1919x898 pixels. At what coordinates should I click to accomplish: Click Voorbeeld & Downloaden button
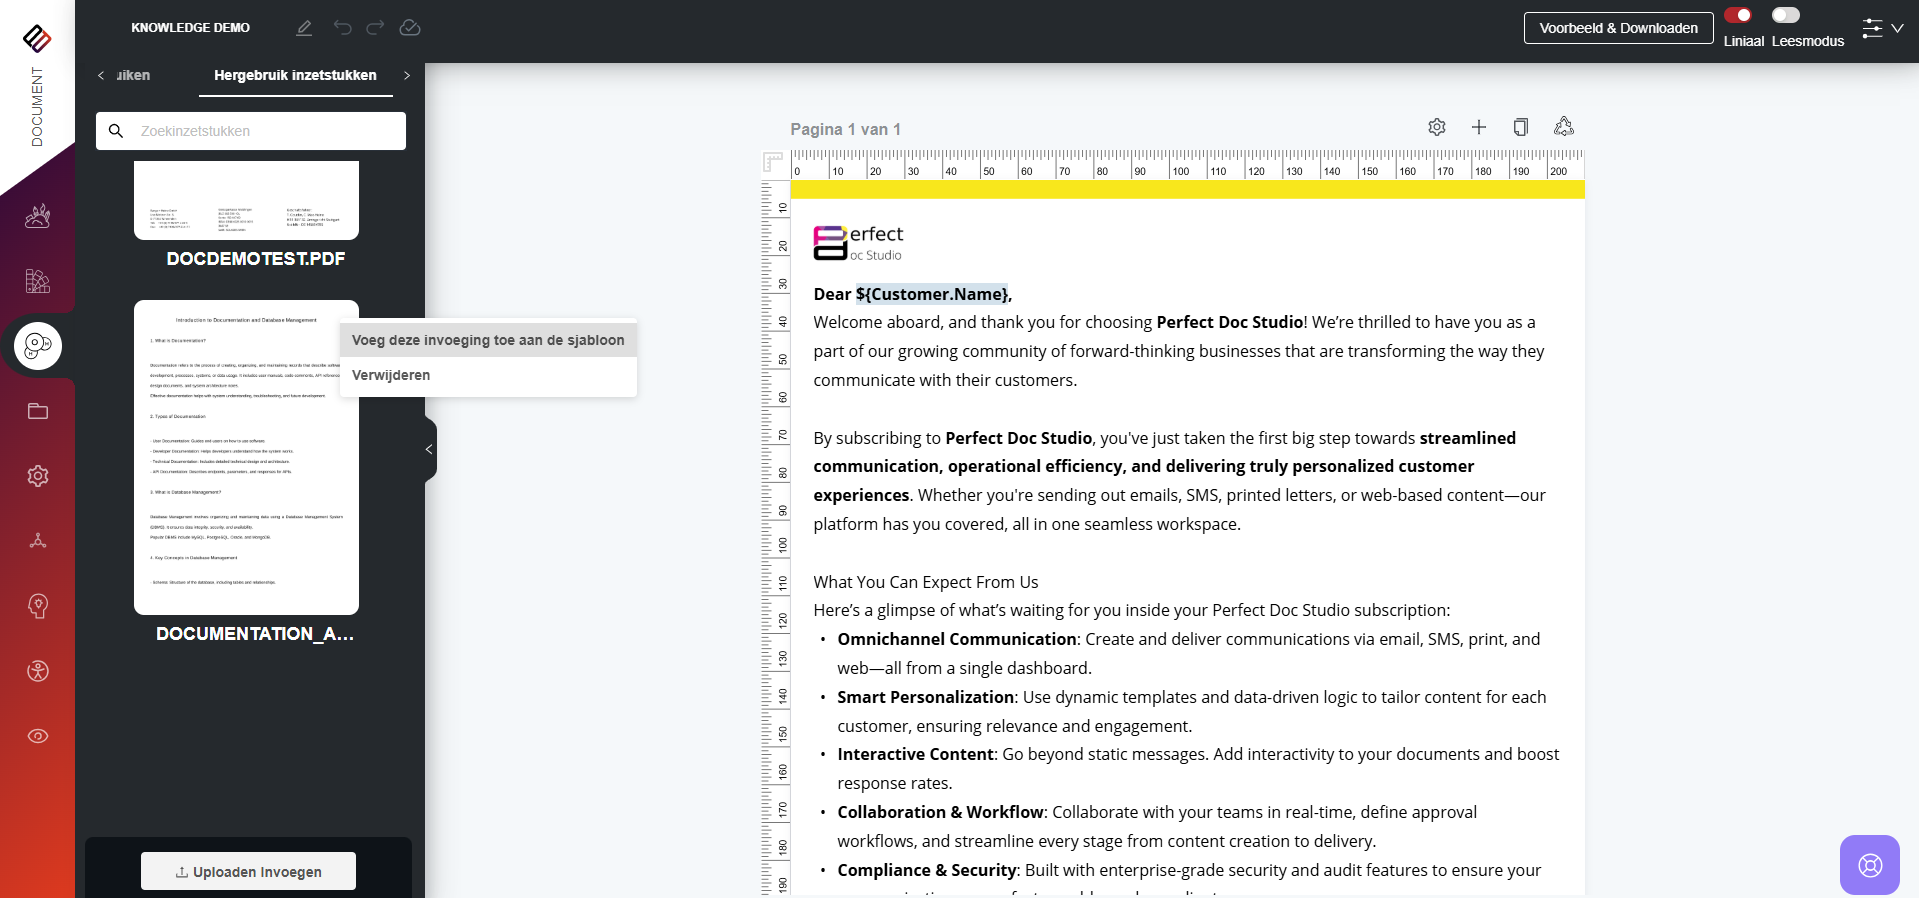[x=1618, y=28]
